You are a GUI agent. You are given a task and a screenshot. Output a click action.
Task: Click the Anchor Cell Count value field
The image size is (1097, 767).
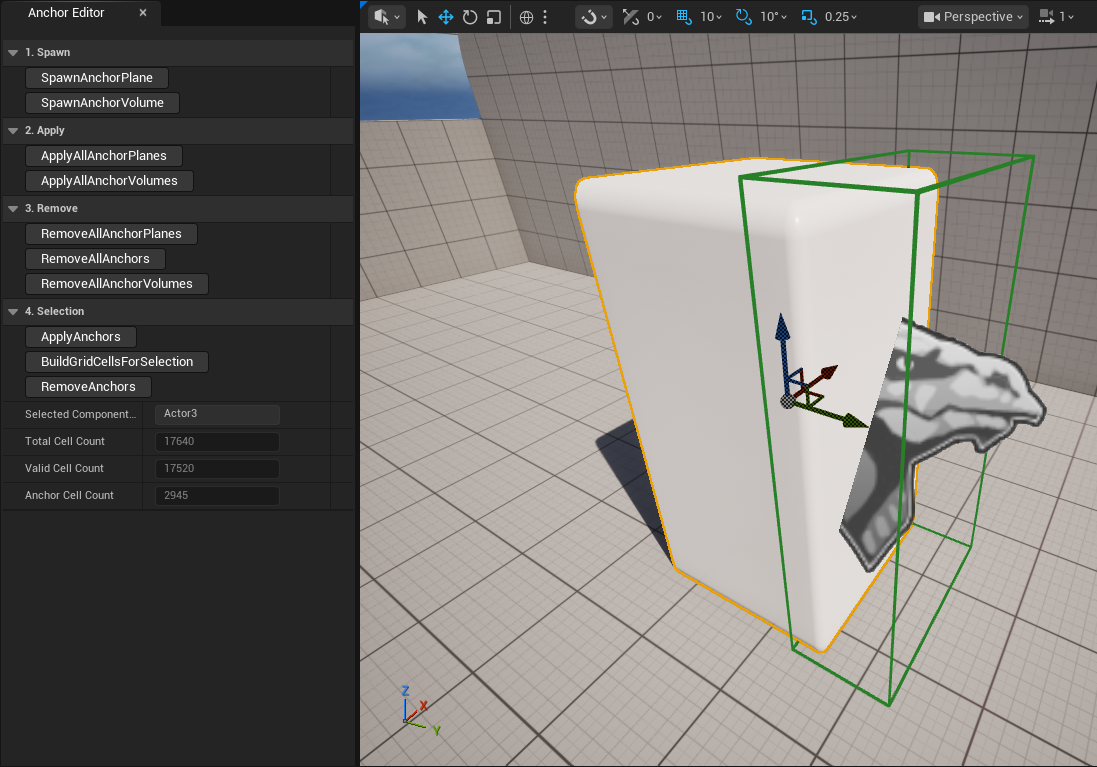point(217,496)
